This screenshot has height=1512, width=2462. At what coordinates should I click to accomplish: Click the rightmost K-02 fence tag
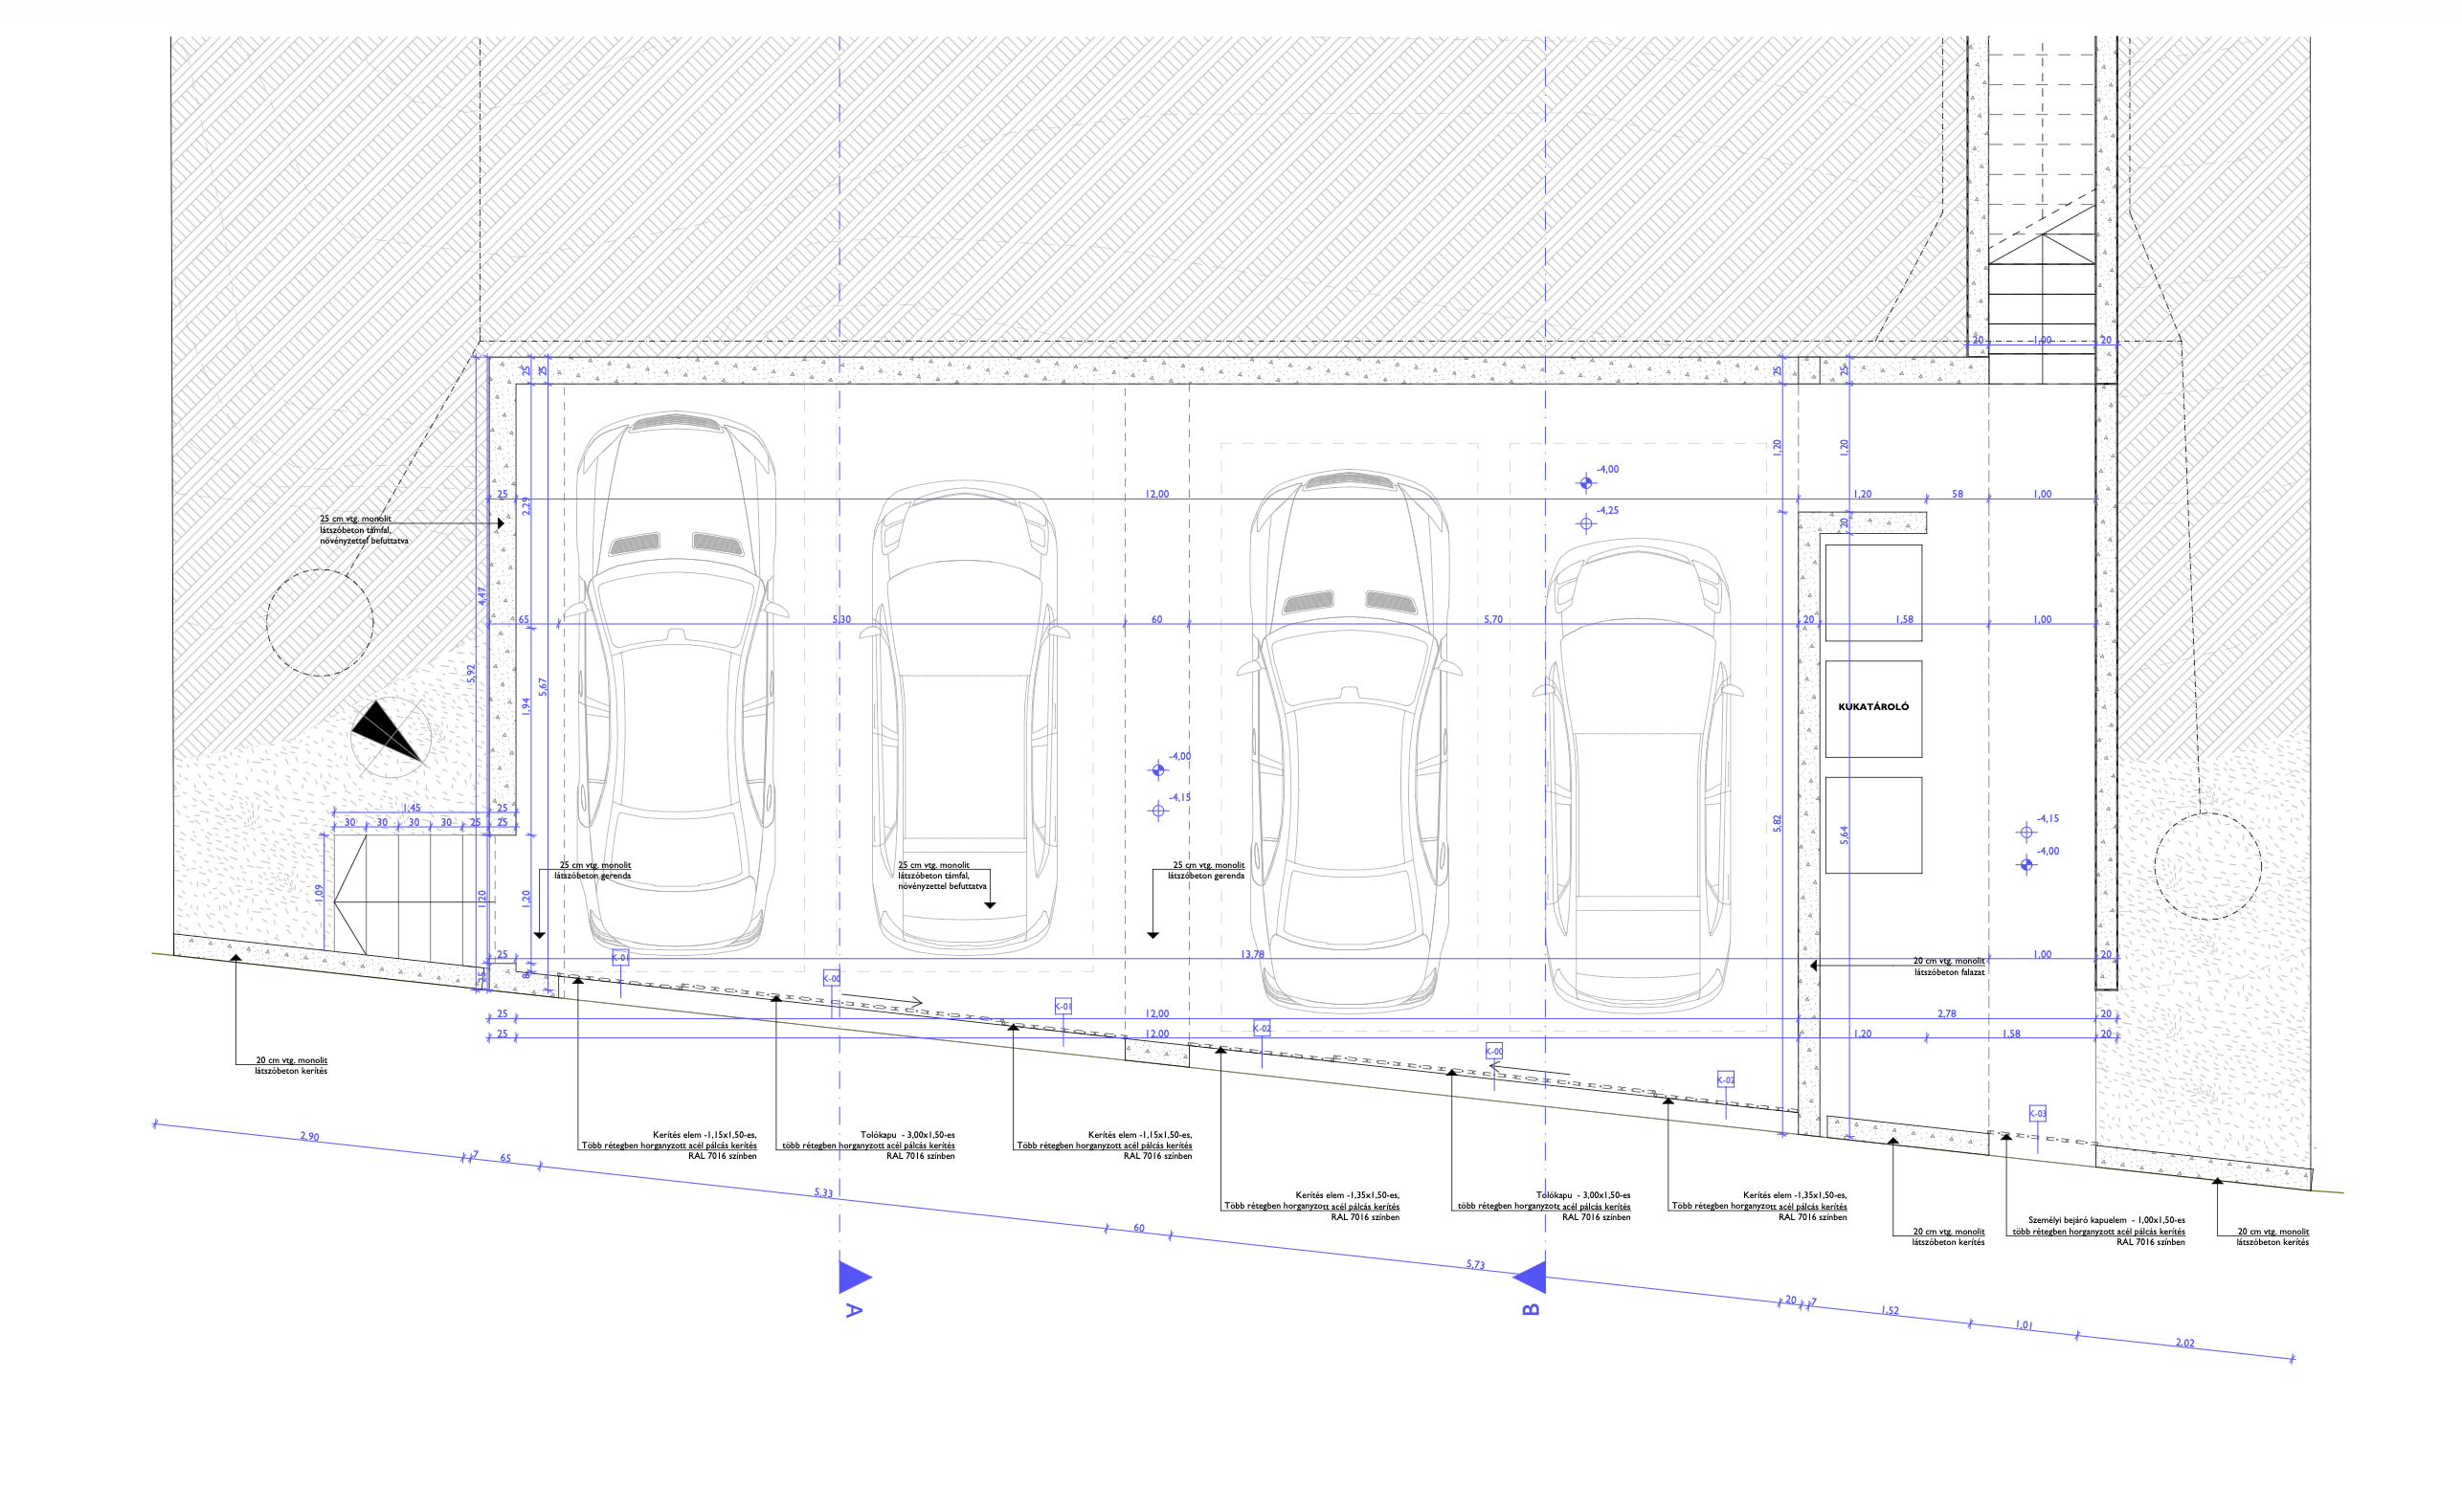1726,1080
